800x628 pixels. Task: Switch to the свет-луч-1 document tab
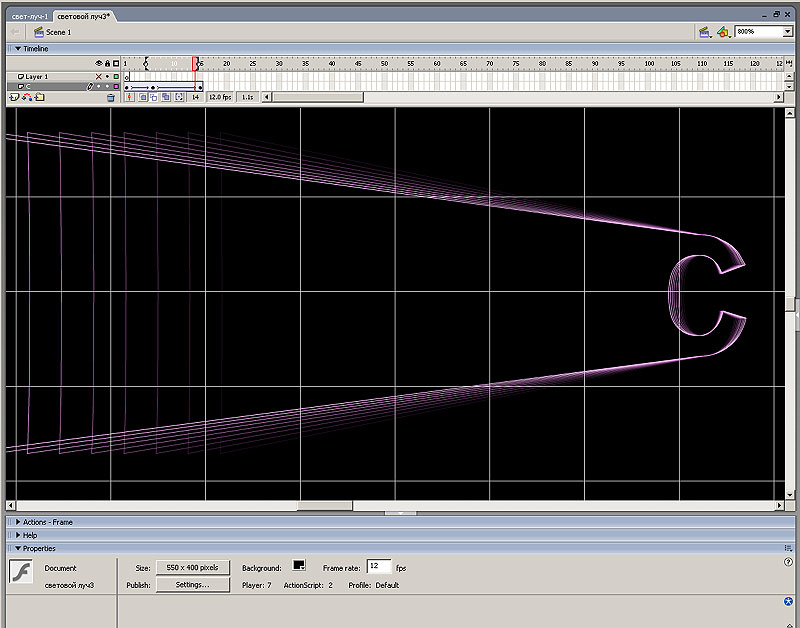click(28, 18)
